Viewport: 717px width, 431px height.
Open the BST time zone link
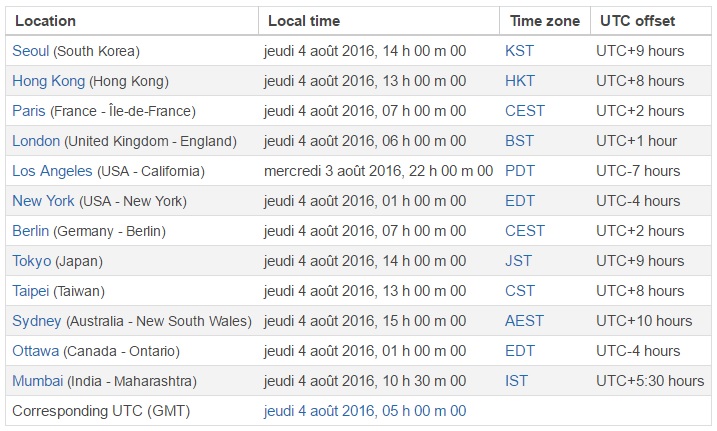519,141
